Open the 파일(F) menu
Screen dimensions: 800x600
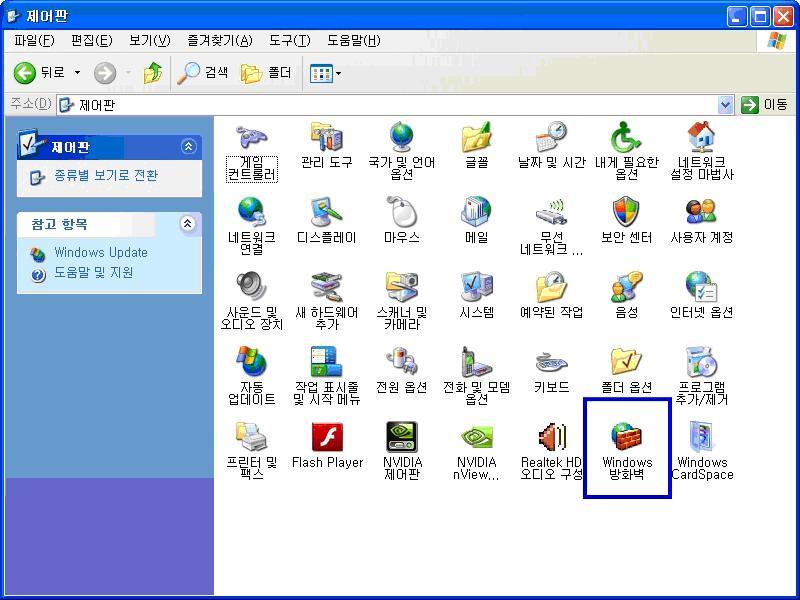(x=34, y=40)
